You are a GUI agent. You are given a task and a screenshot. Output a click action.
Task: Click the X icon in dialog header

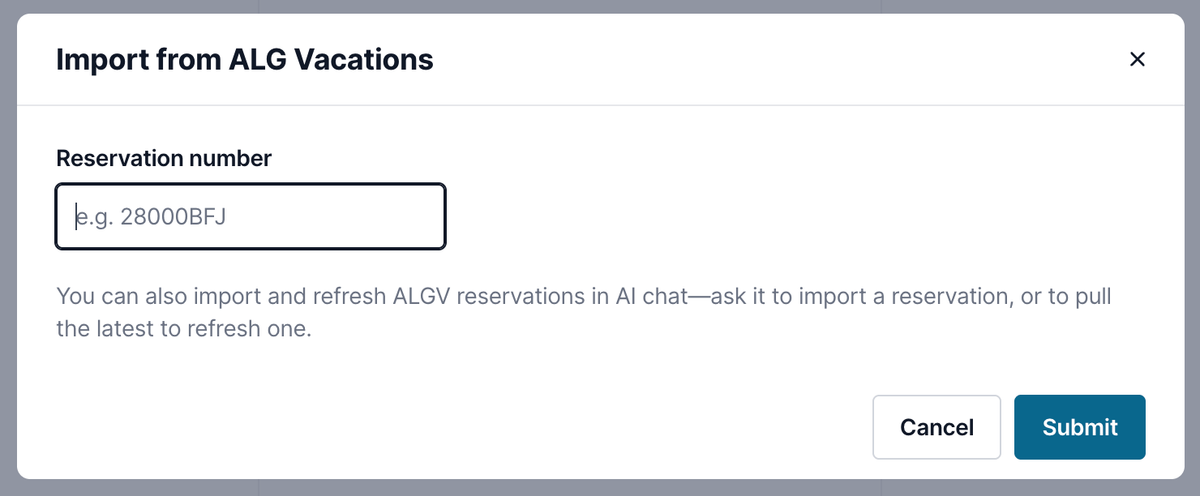point(1136,59)
